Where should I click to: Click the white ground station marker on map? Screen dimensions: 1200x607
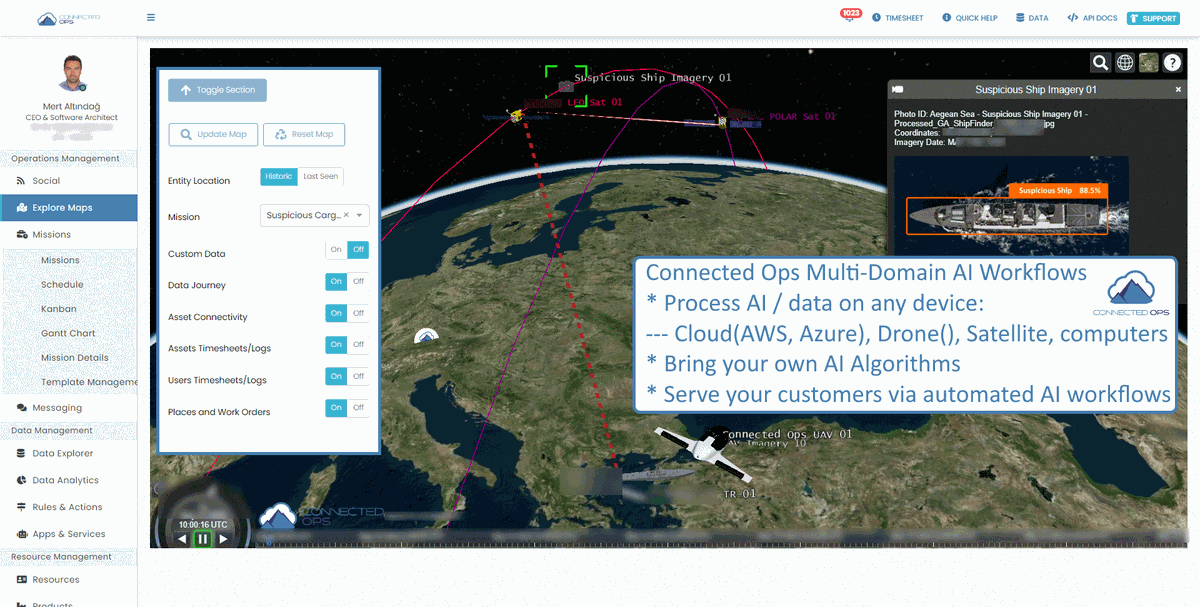click(x=427, y=336)
